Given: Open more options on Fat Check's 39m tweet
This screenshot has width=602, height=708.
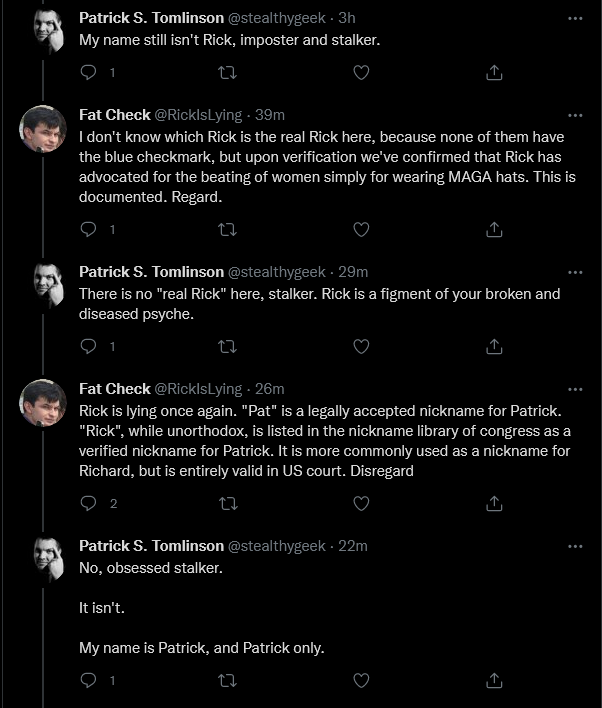Looking at the screenshot, I should [x=575, y=116].
